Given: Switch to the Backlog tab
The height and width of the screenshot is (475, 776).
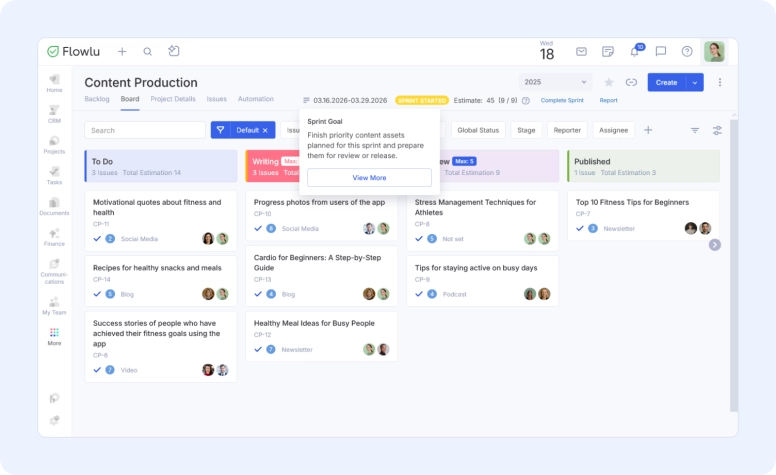Looking at the screenshot, I should coord(97,99).
